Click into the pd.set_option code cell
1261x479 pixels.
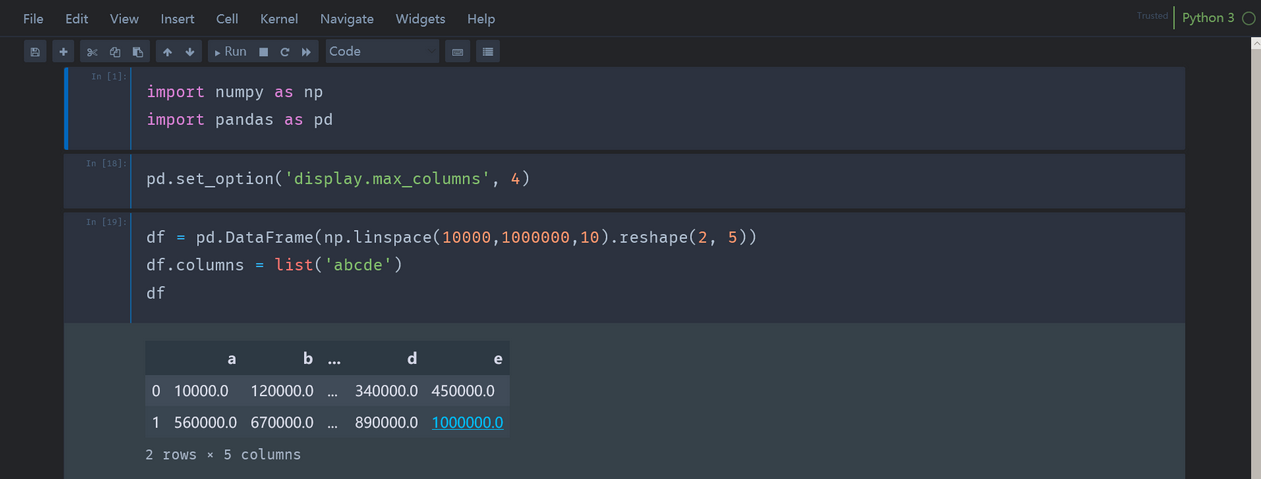(600, 180)
